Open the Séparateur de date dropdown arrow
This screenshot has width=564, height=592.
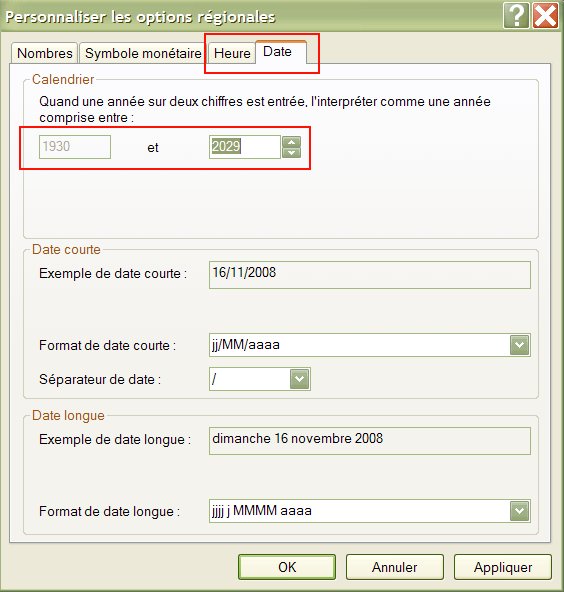click(300, 379)
